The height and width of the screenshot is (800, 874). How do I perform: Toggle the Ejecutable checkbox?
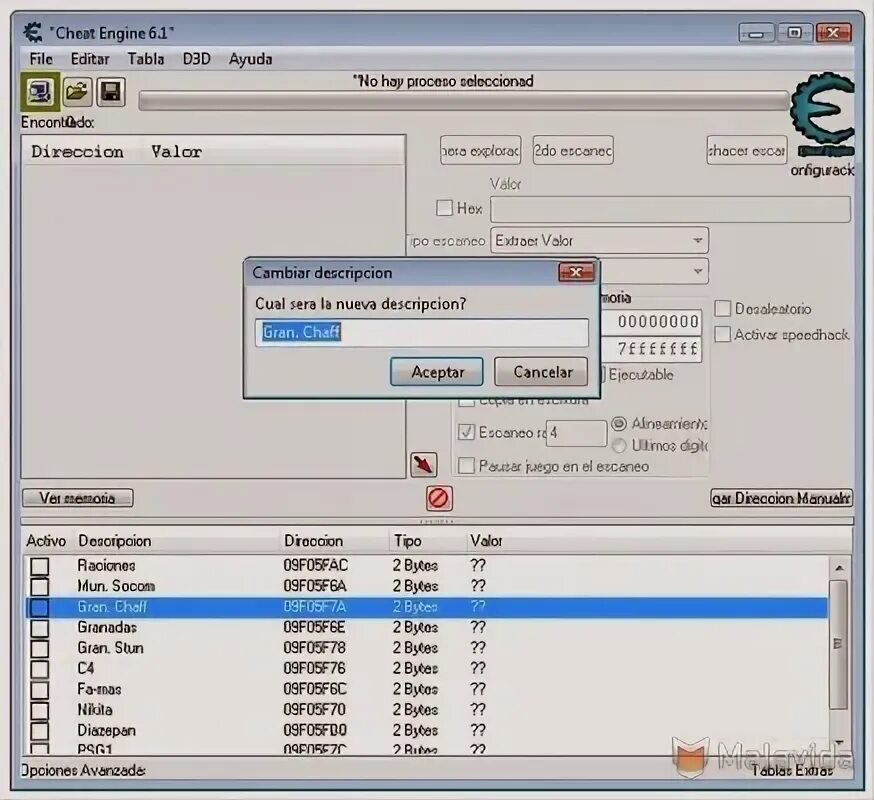pyautogui.click(x=603, y=374)
